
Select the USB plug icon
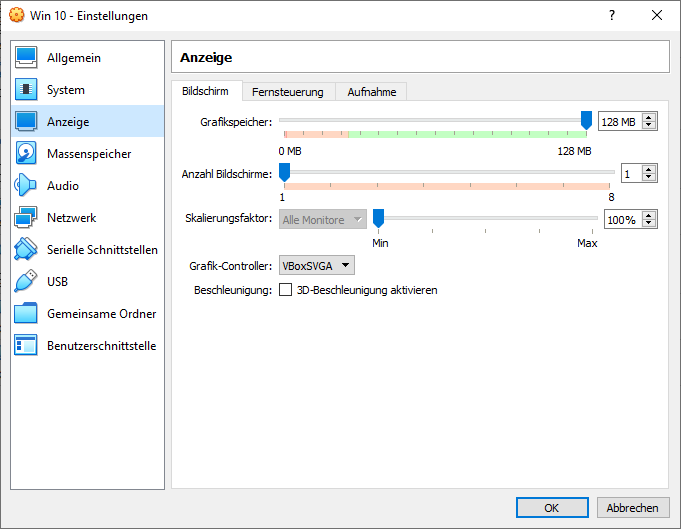26,281
